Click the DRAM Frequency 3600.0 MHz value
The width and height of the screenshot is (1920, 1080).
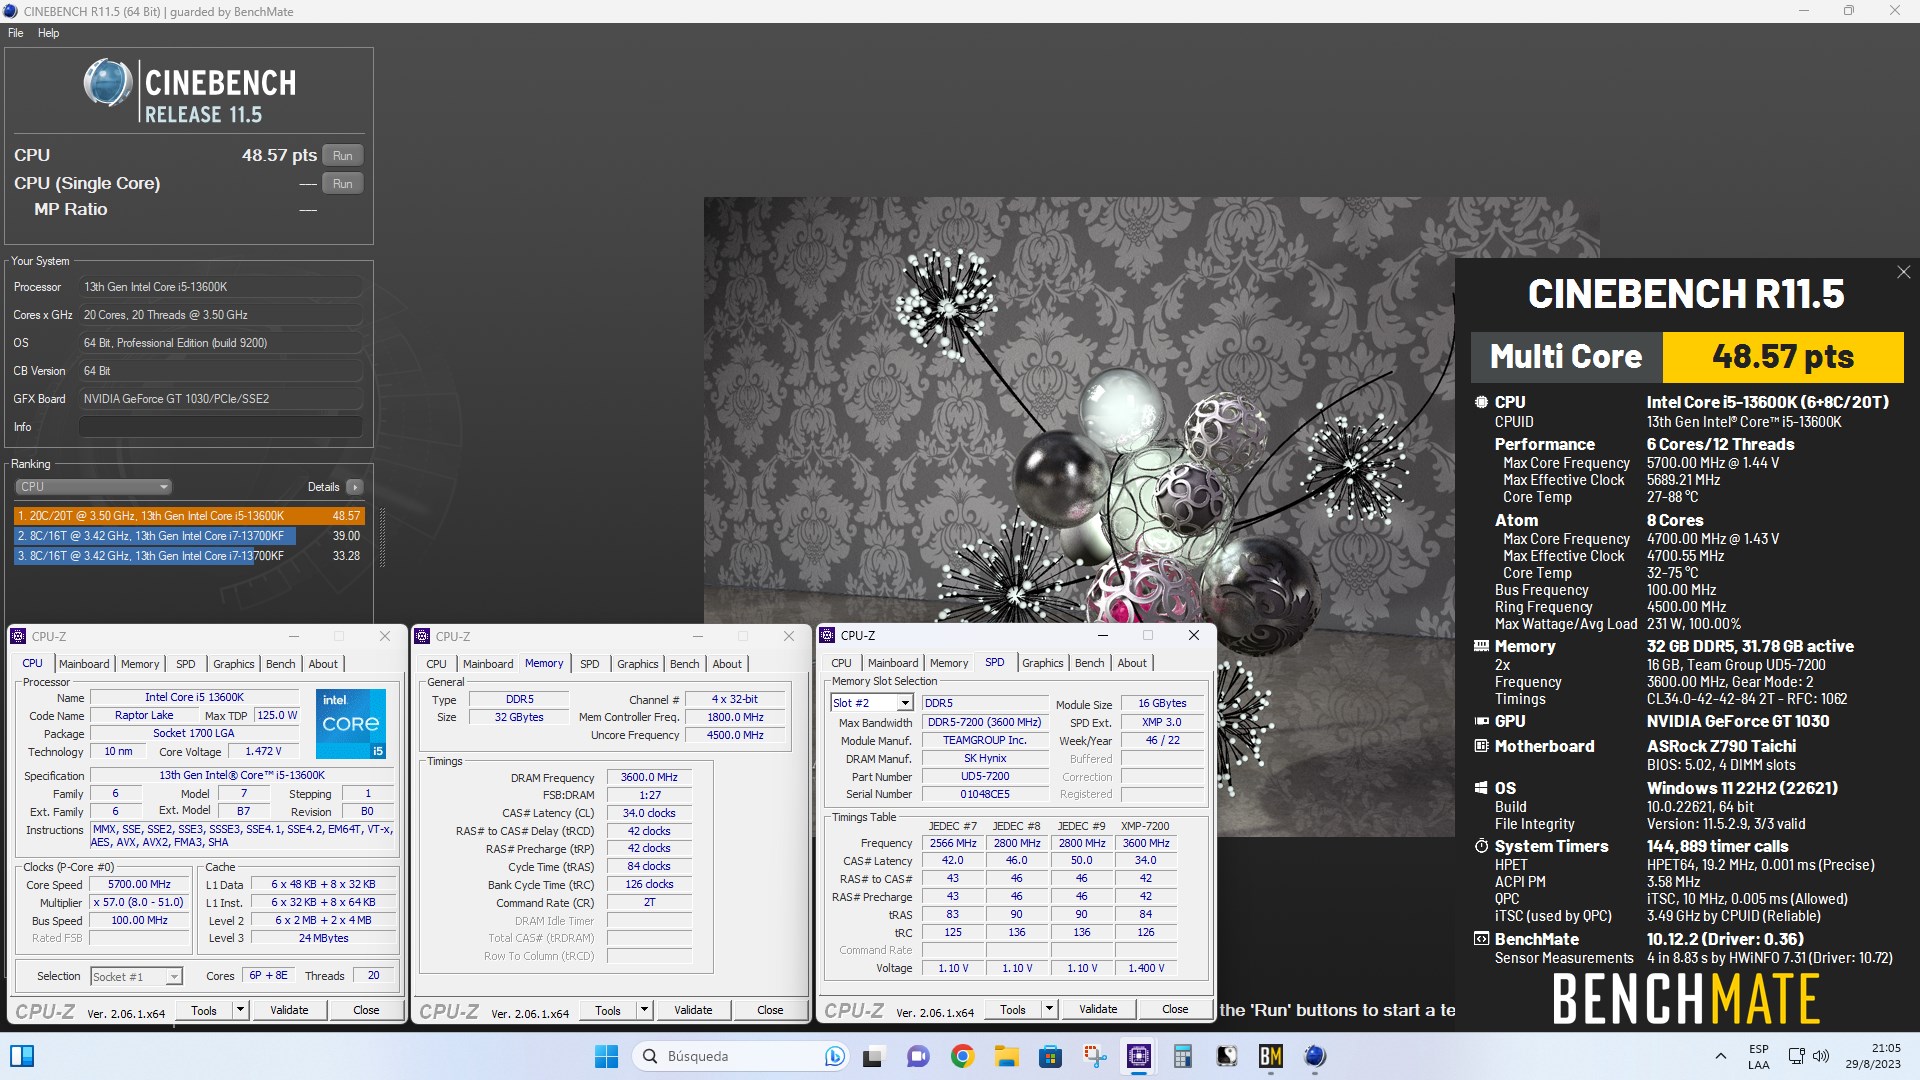click(x=649, y=777)
